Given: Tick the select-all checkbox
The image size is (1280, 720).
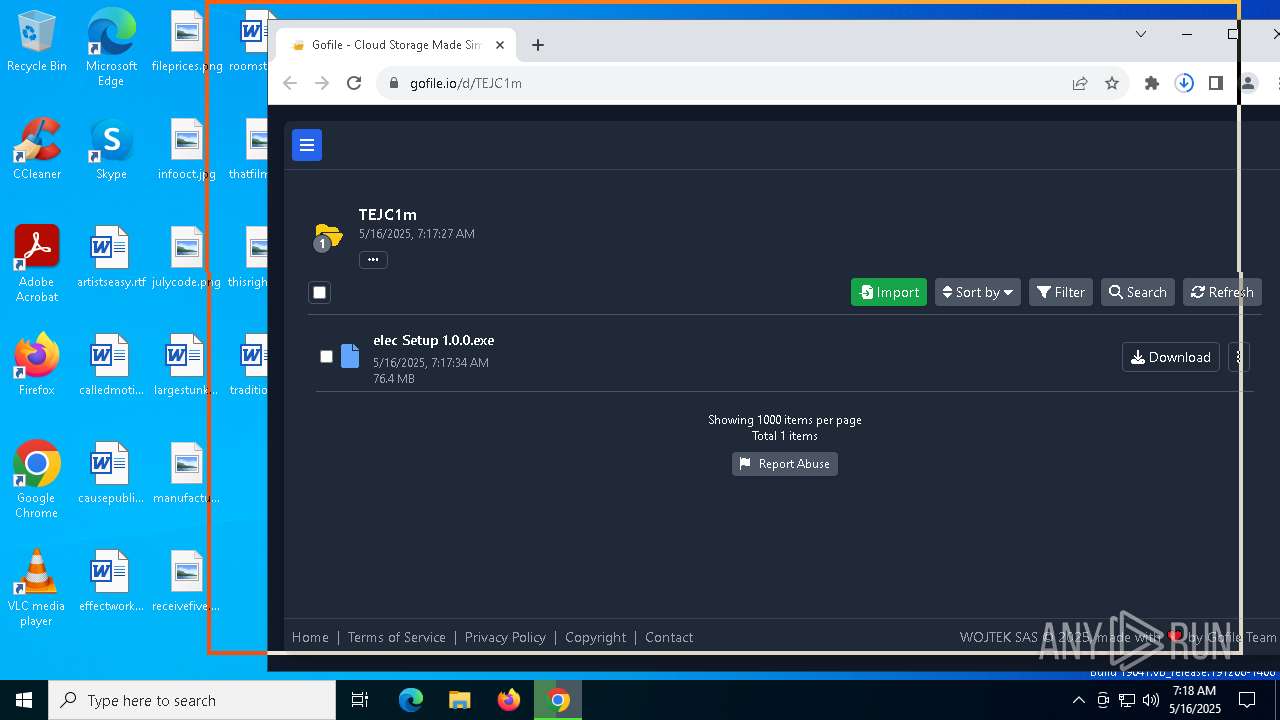Looking at the screenshot, I should click(320, 292).
